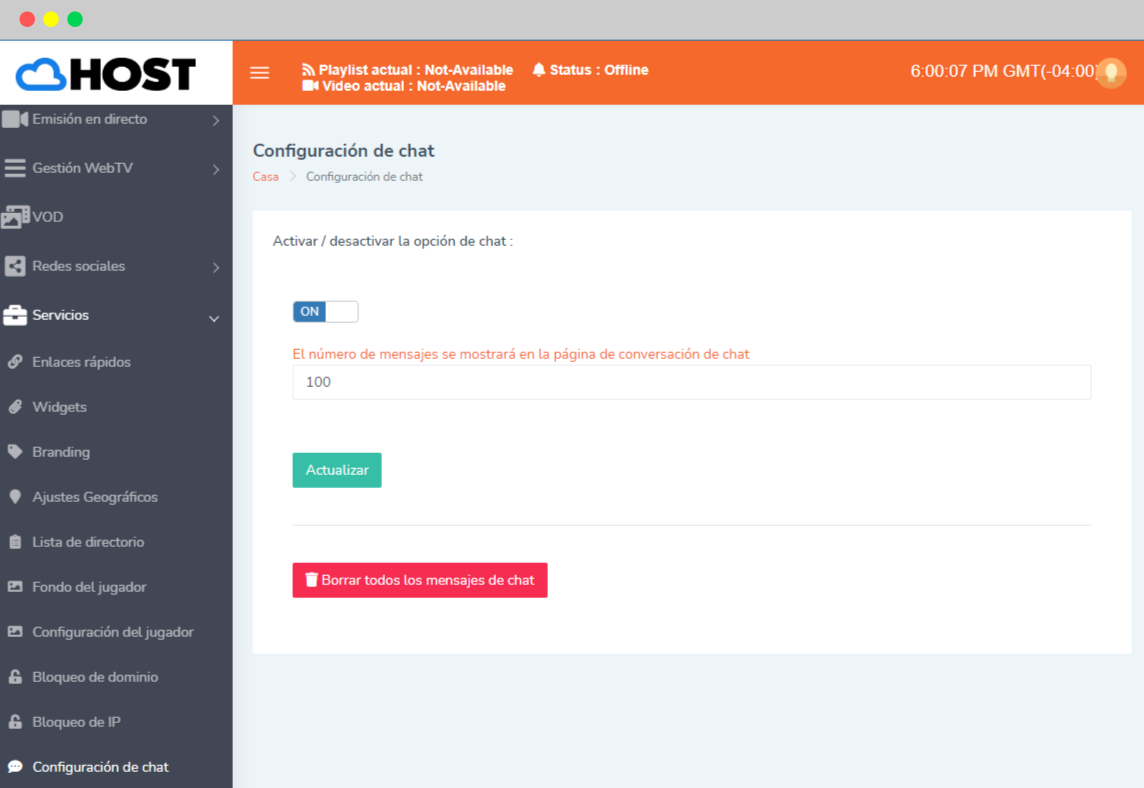Screen dimensions: 1144x788
Task: Expand Emisión en directo submenu chevron
Action: 216,120
